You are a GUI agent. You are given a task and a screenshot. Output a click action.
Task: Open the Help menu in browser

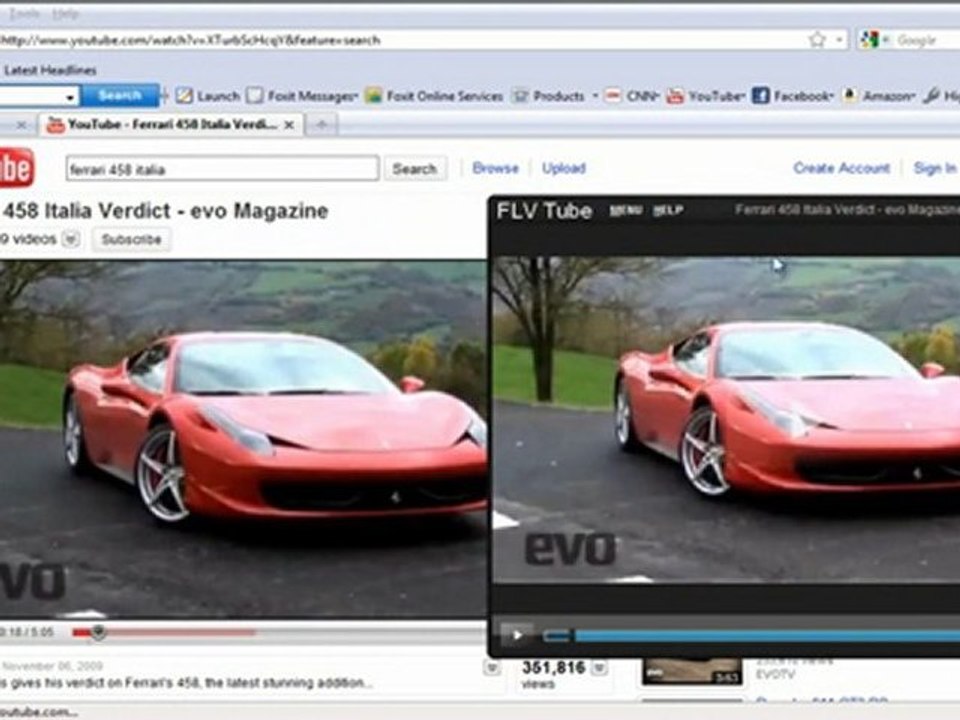65,13
